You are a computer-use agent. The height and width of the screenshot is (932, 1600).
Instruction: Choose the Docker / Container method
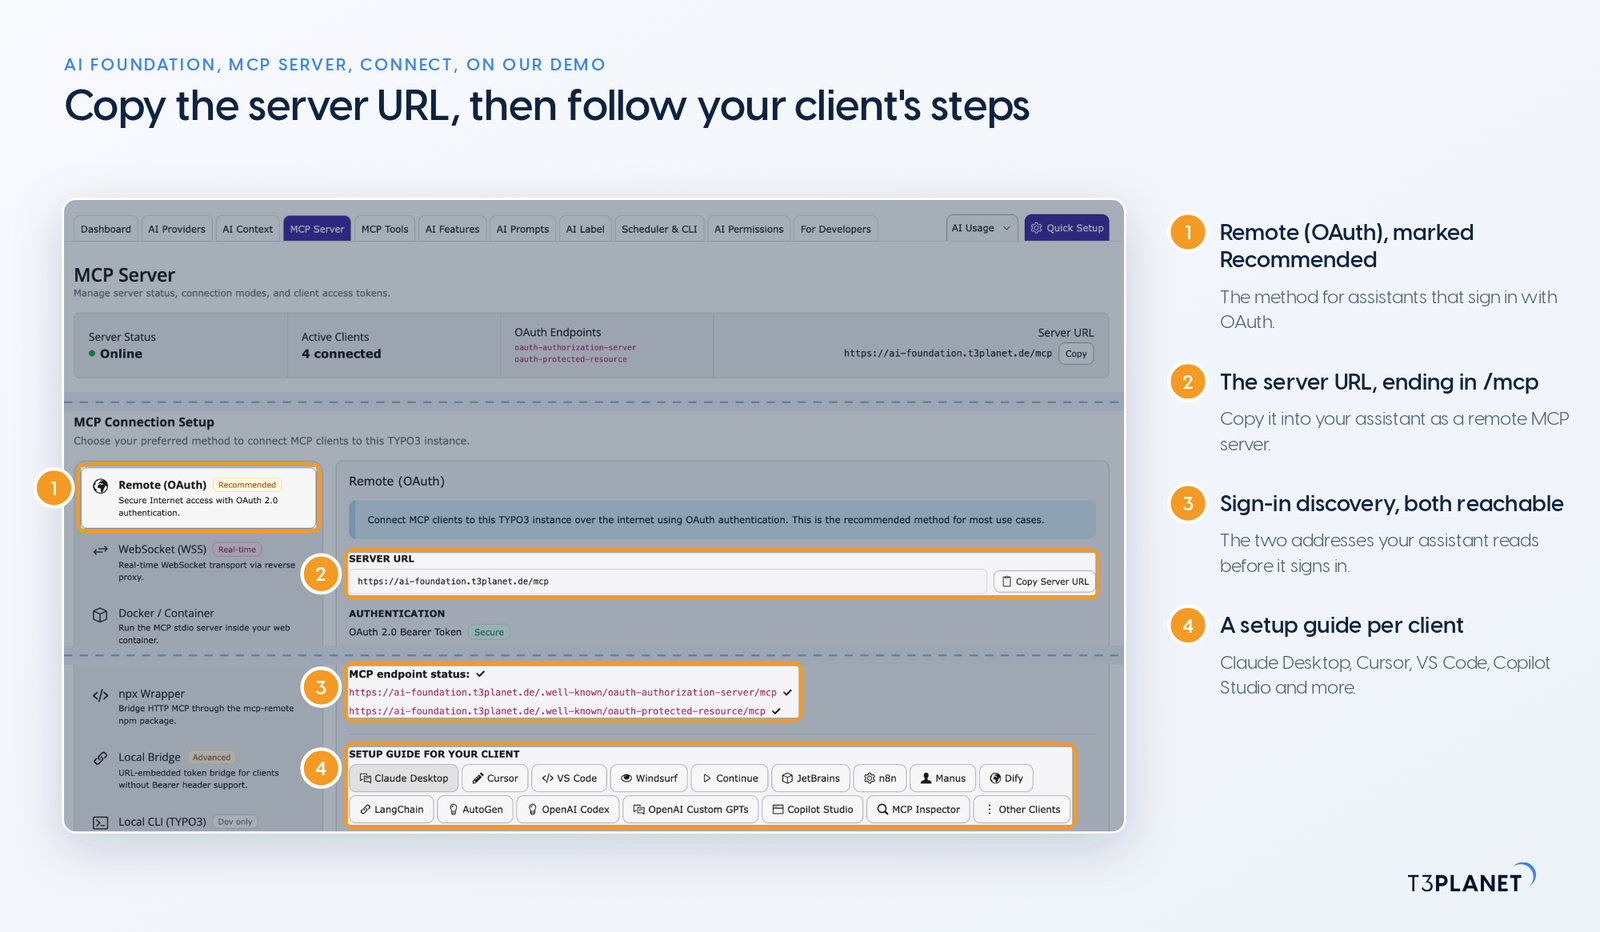(198, 626)
